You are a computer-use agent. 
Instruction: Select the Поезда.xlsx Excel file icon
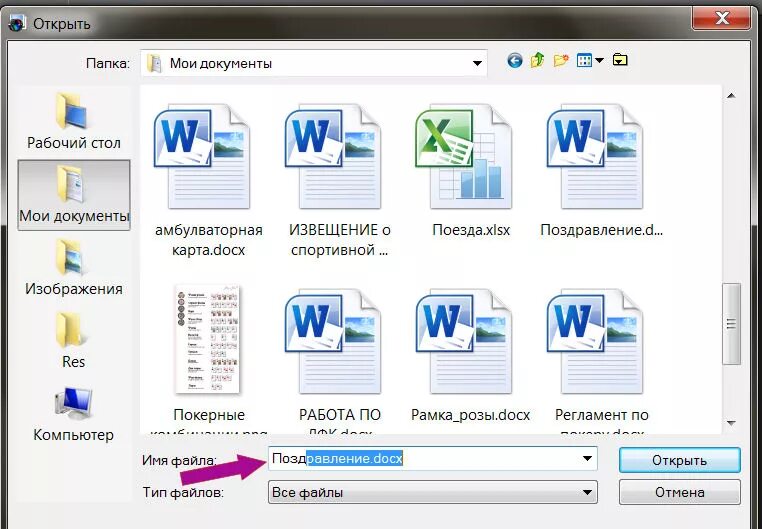click(x=464, y=156)
